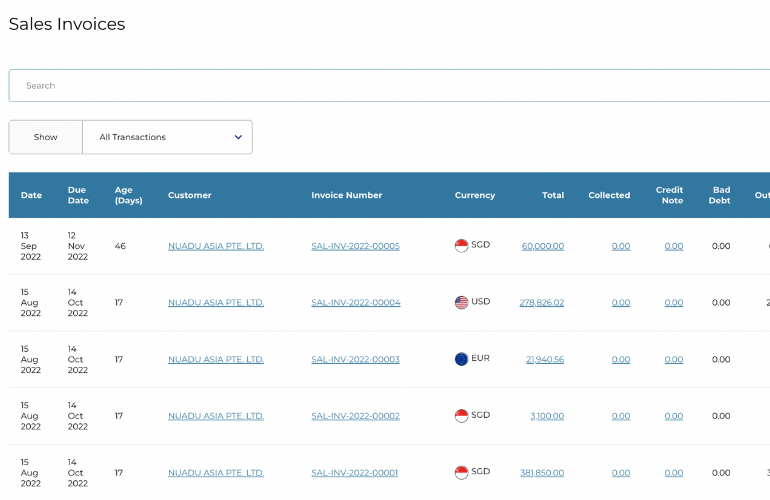770x500 pixels.
Task: Click the age value 46
Action: tap(120, 246)
